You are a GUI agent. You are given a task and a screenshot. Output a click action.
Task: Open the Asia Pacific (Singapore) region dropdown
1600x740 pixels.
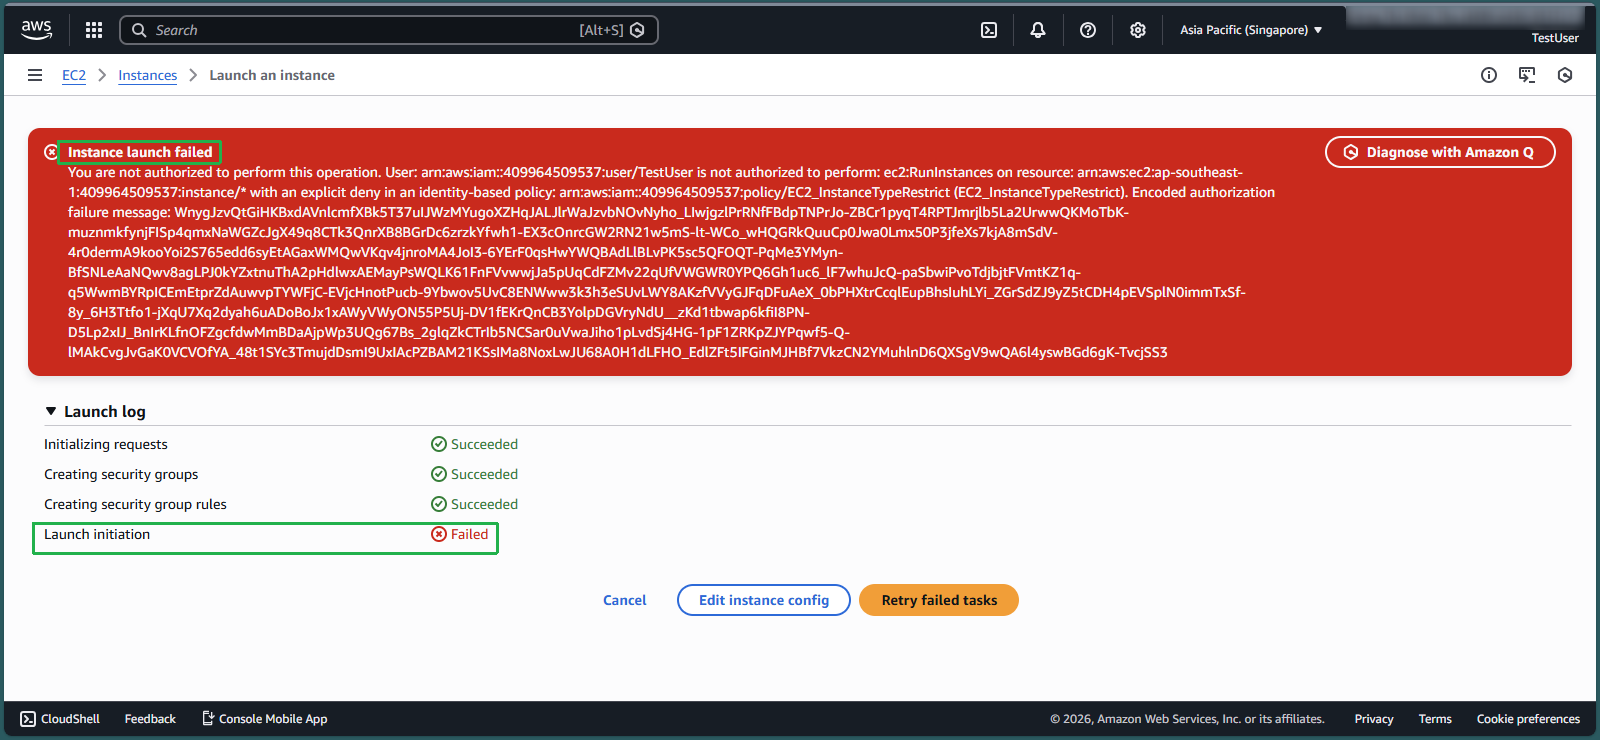(1251, 30)
